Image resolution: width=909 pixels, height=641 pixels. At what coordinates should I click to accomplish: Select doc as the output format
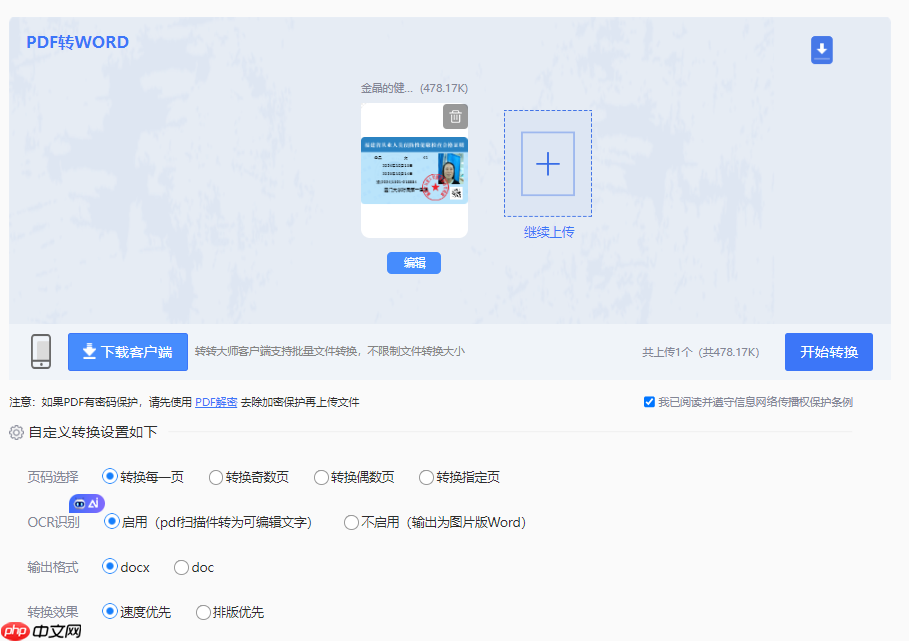182,567
